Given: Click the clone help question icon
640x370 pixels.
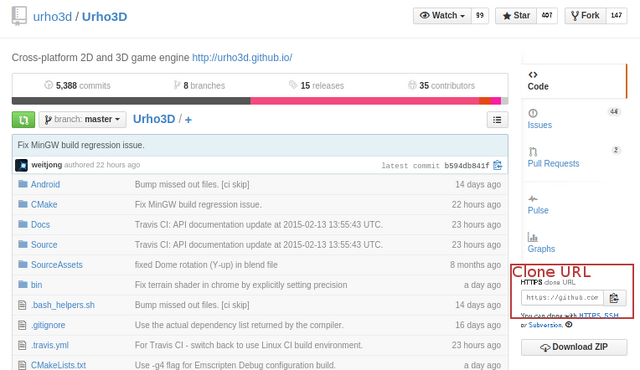Looking at the screenshot, I should click(569, 325).
